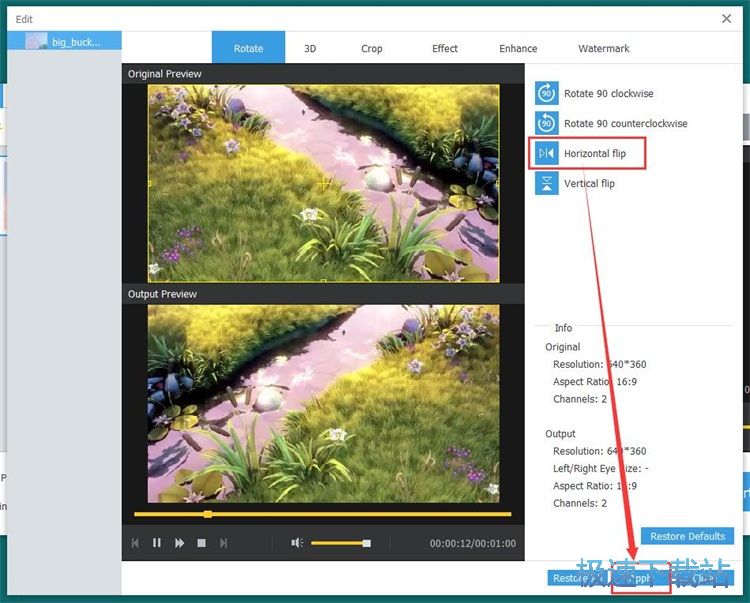Click the 'Left/Right Eye Size' text

click(x=600, y=468)
